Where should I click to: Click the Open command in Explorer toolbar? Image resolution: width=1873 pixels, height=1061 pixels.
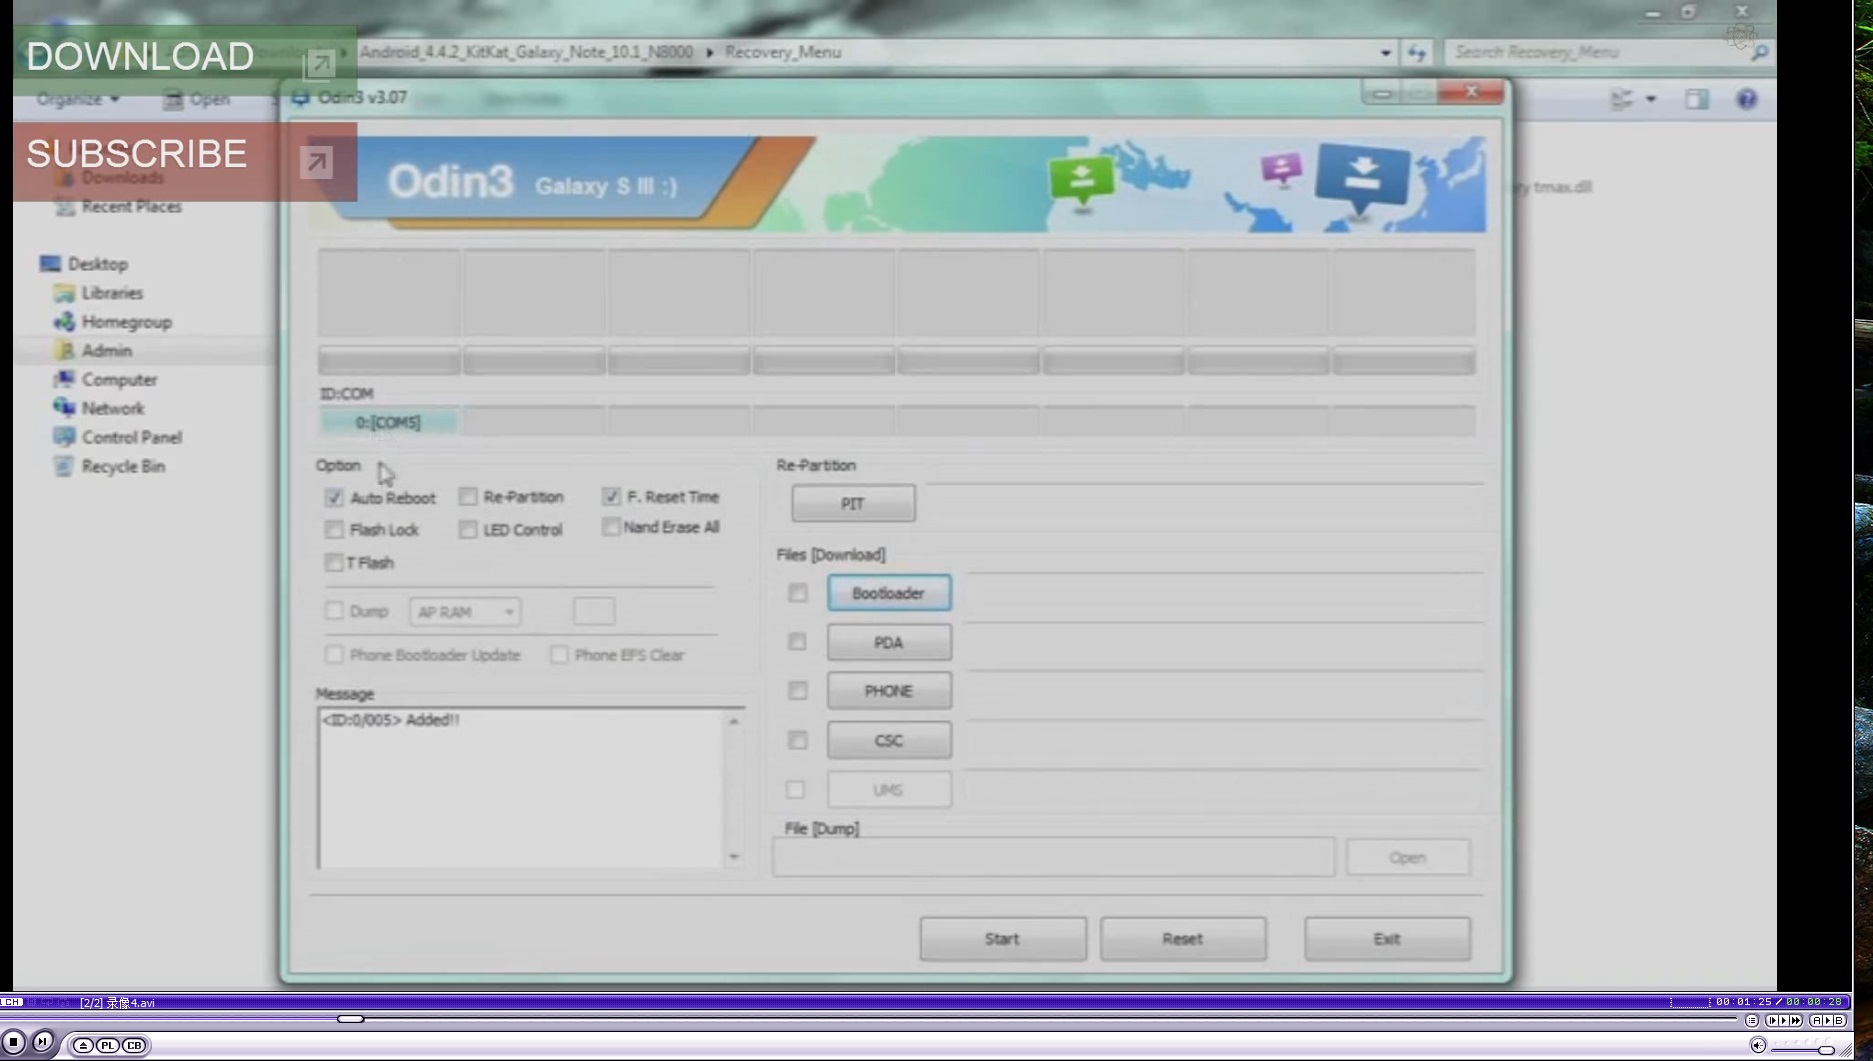(x=197, y=99)
